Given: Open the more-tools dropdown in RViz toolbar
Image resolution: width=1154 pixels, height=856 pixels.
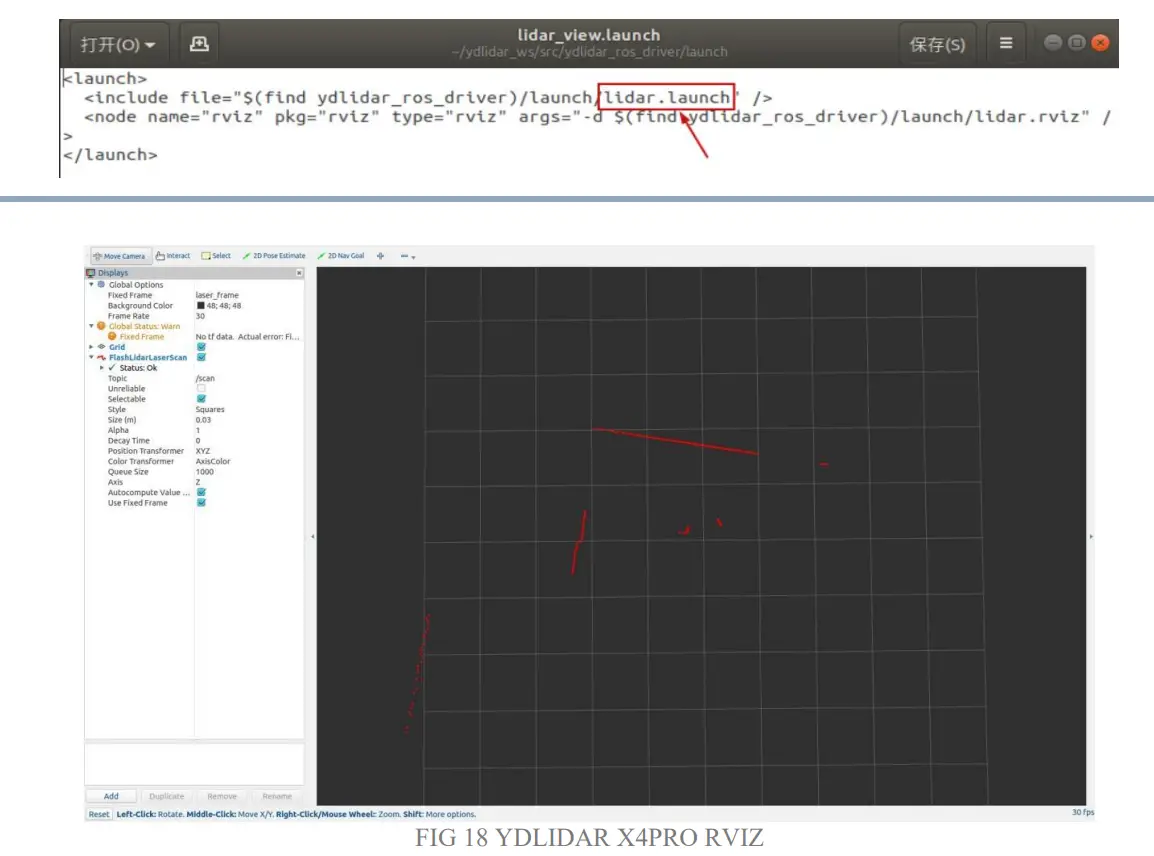Looking at the screenshot, I should [x=405, y=256].
